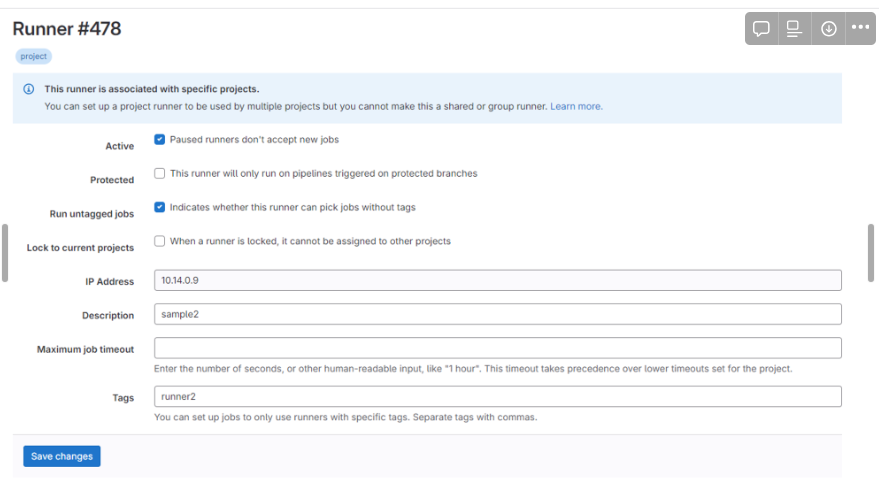This screenshot has height=483, width=879.
Task: Enable the Protected checkbox
Action: [x=160, y=174]
